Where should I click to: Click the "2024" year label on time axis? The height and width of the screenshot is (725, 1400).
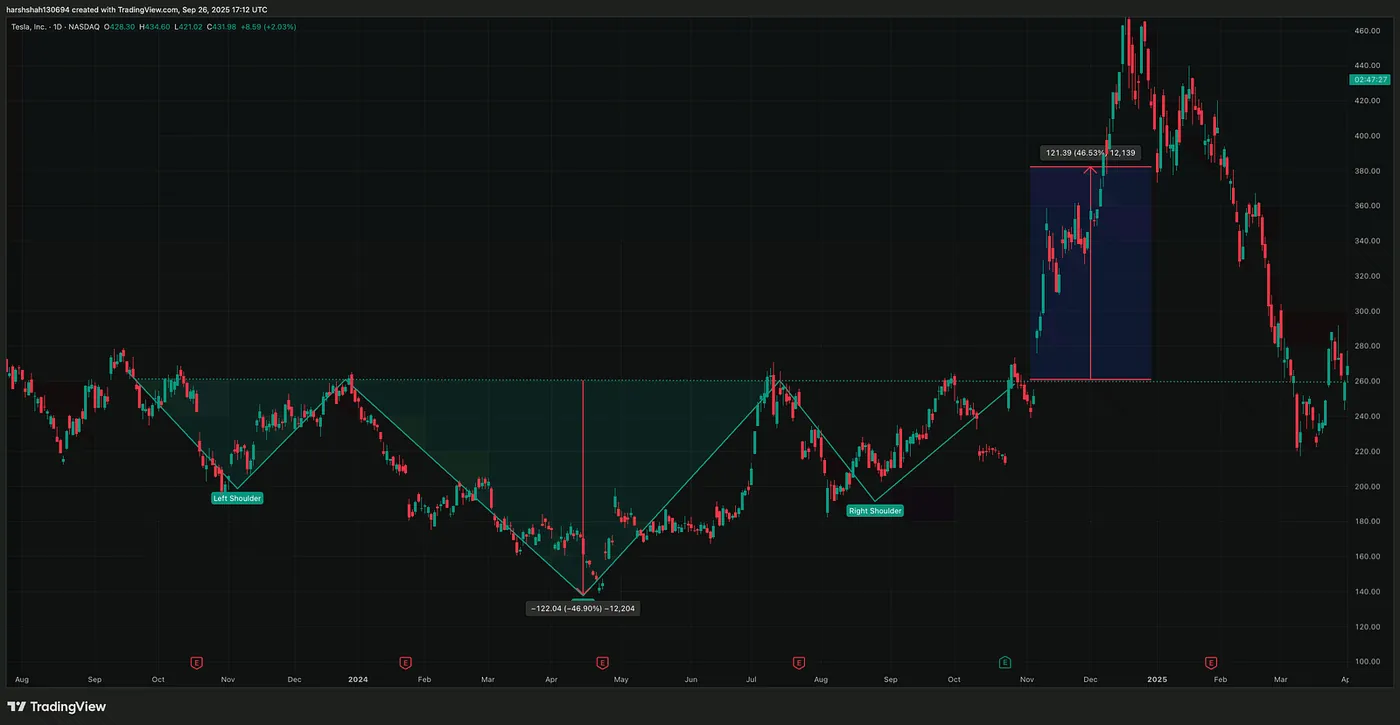(x=358, y=679)
